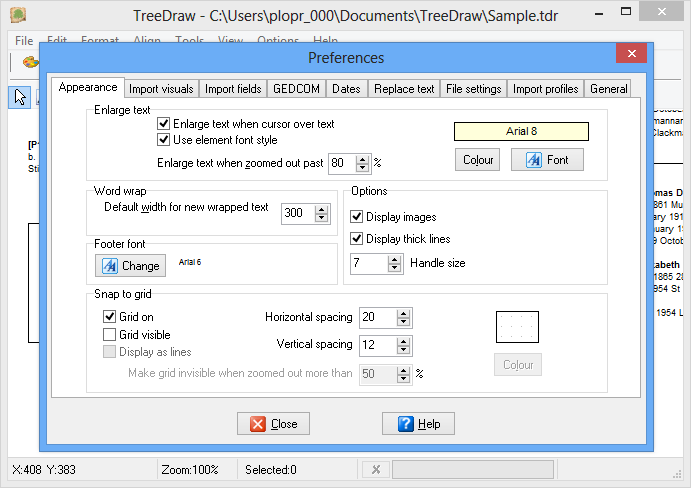Viewport: 691px width, 488px height.
Task: Increase default width for wrapped text
Action: [322, 209]
